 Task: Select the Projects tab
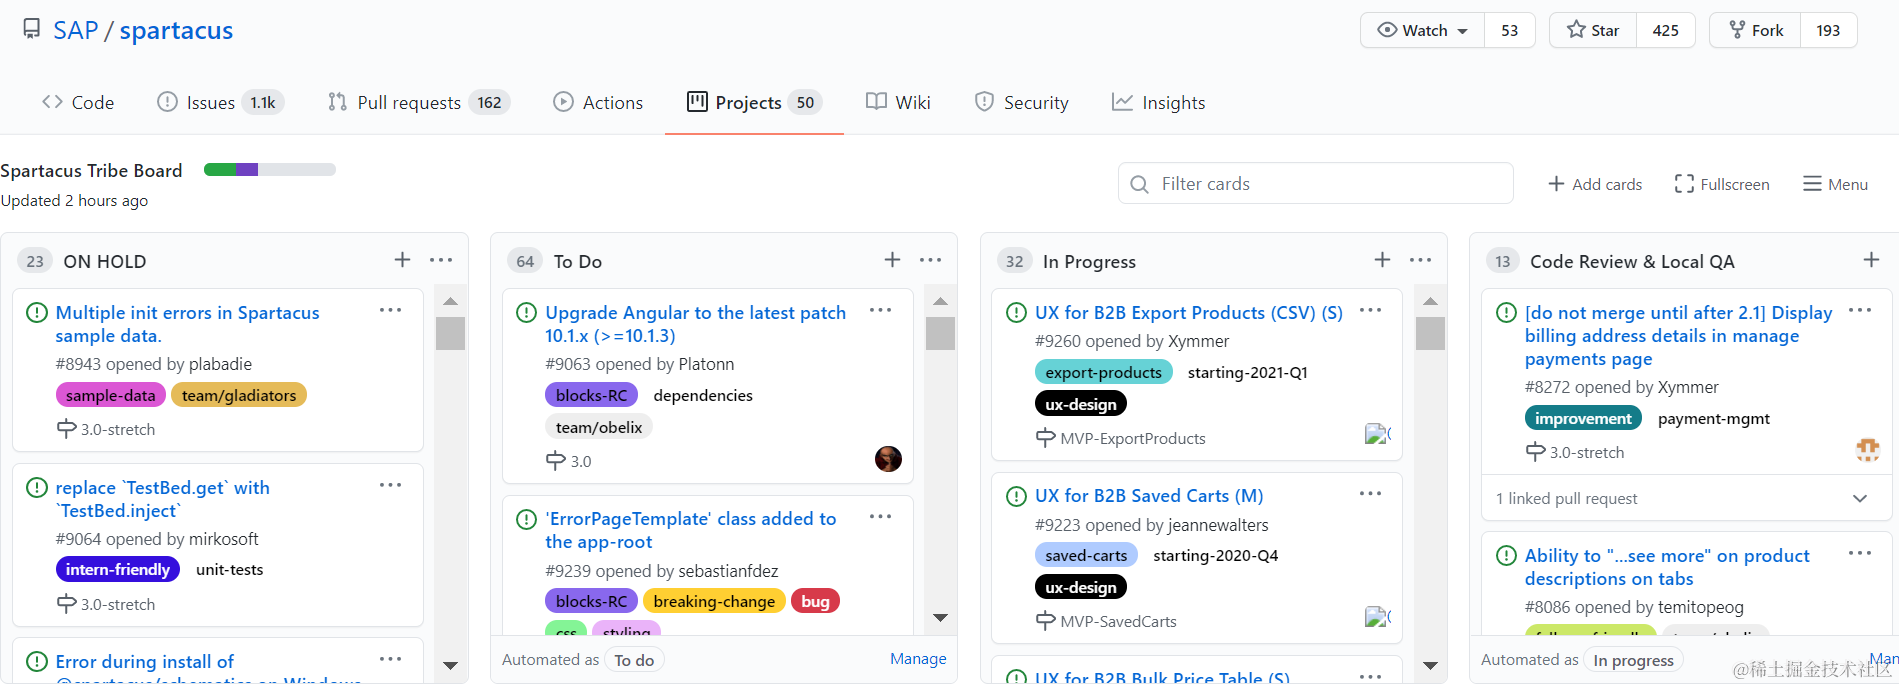[x=754, y=102]
